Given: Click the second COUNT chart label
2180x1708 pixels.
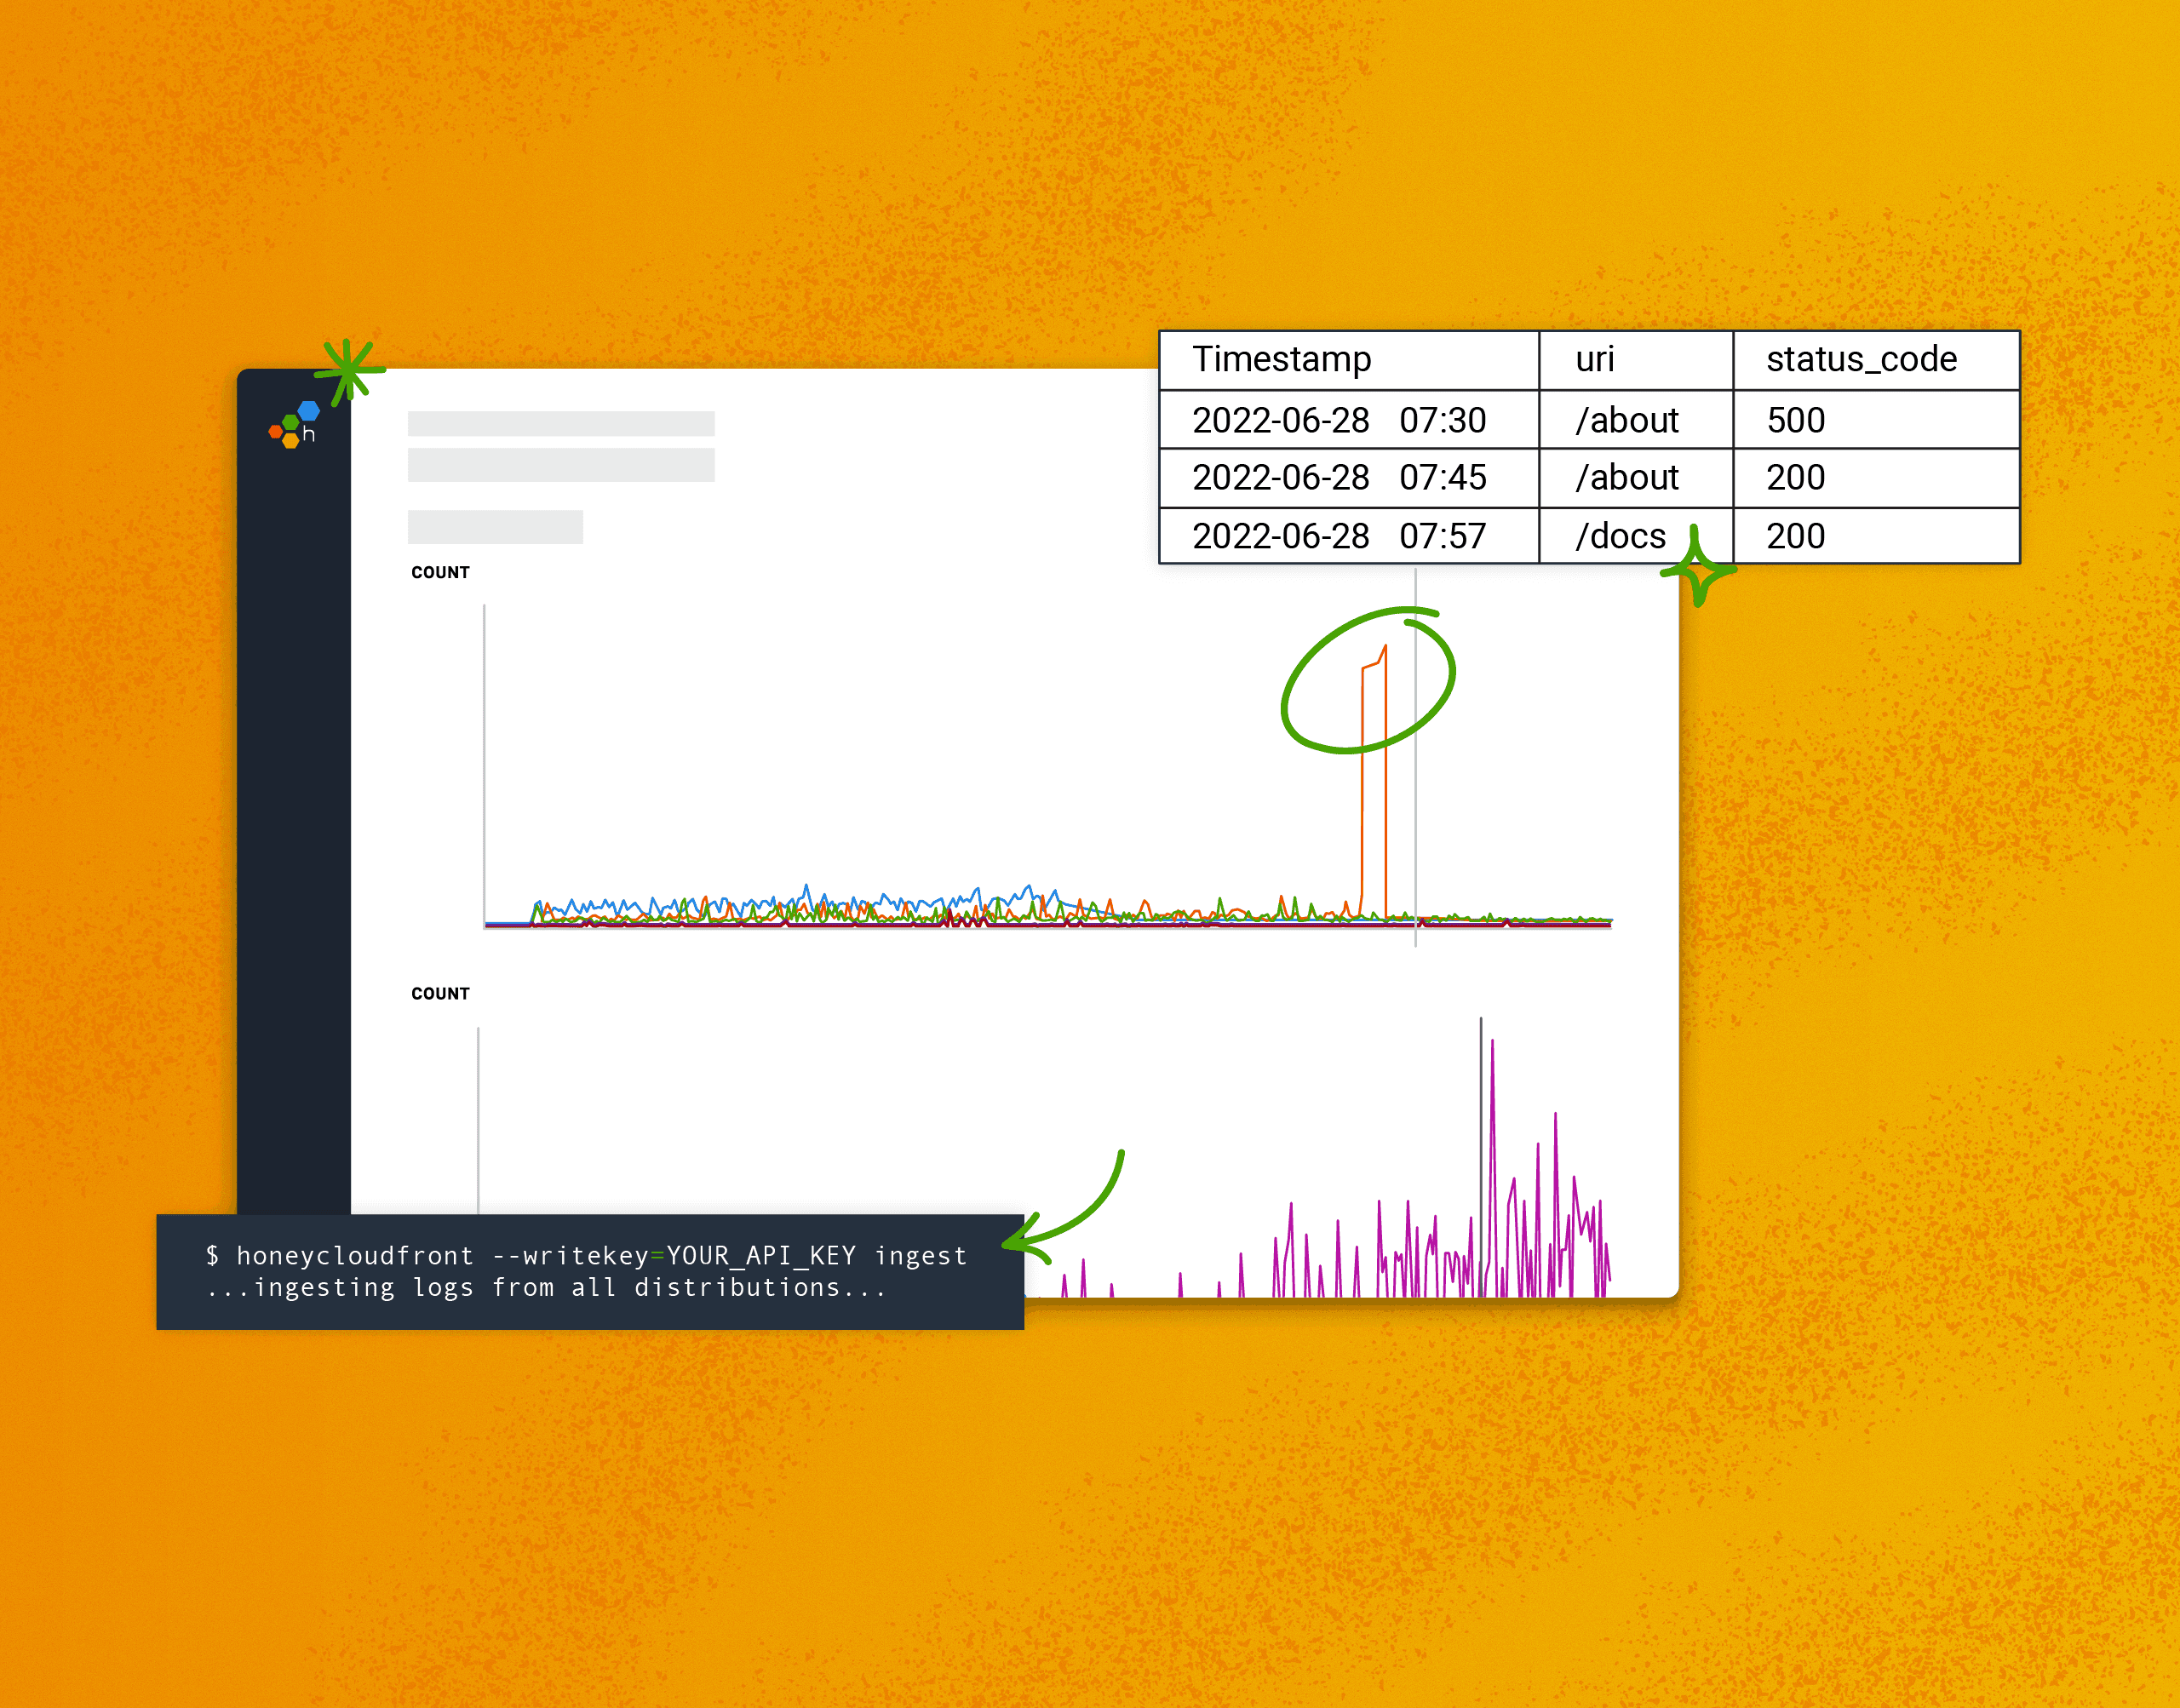Looking at the screenshot, I should click(x=440, y=993).
